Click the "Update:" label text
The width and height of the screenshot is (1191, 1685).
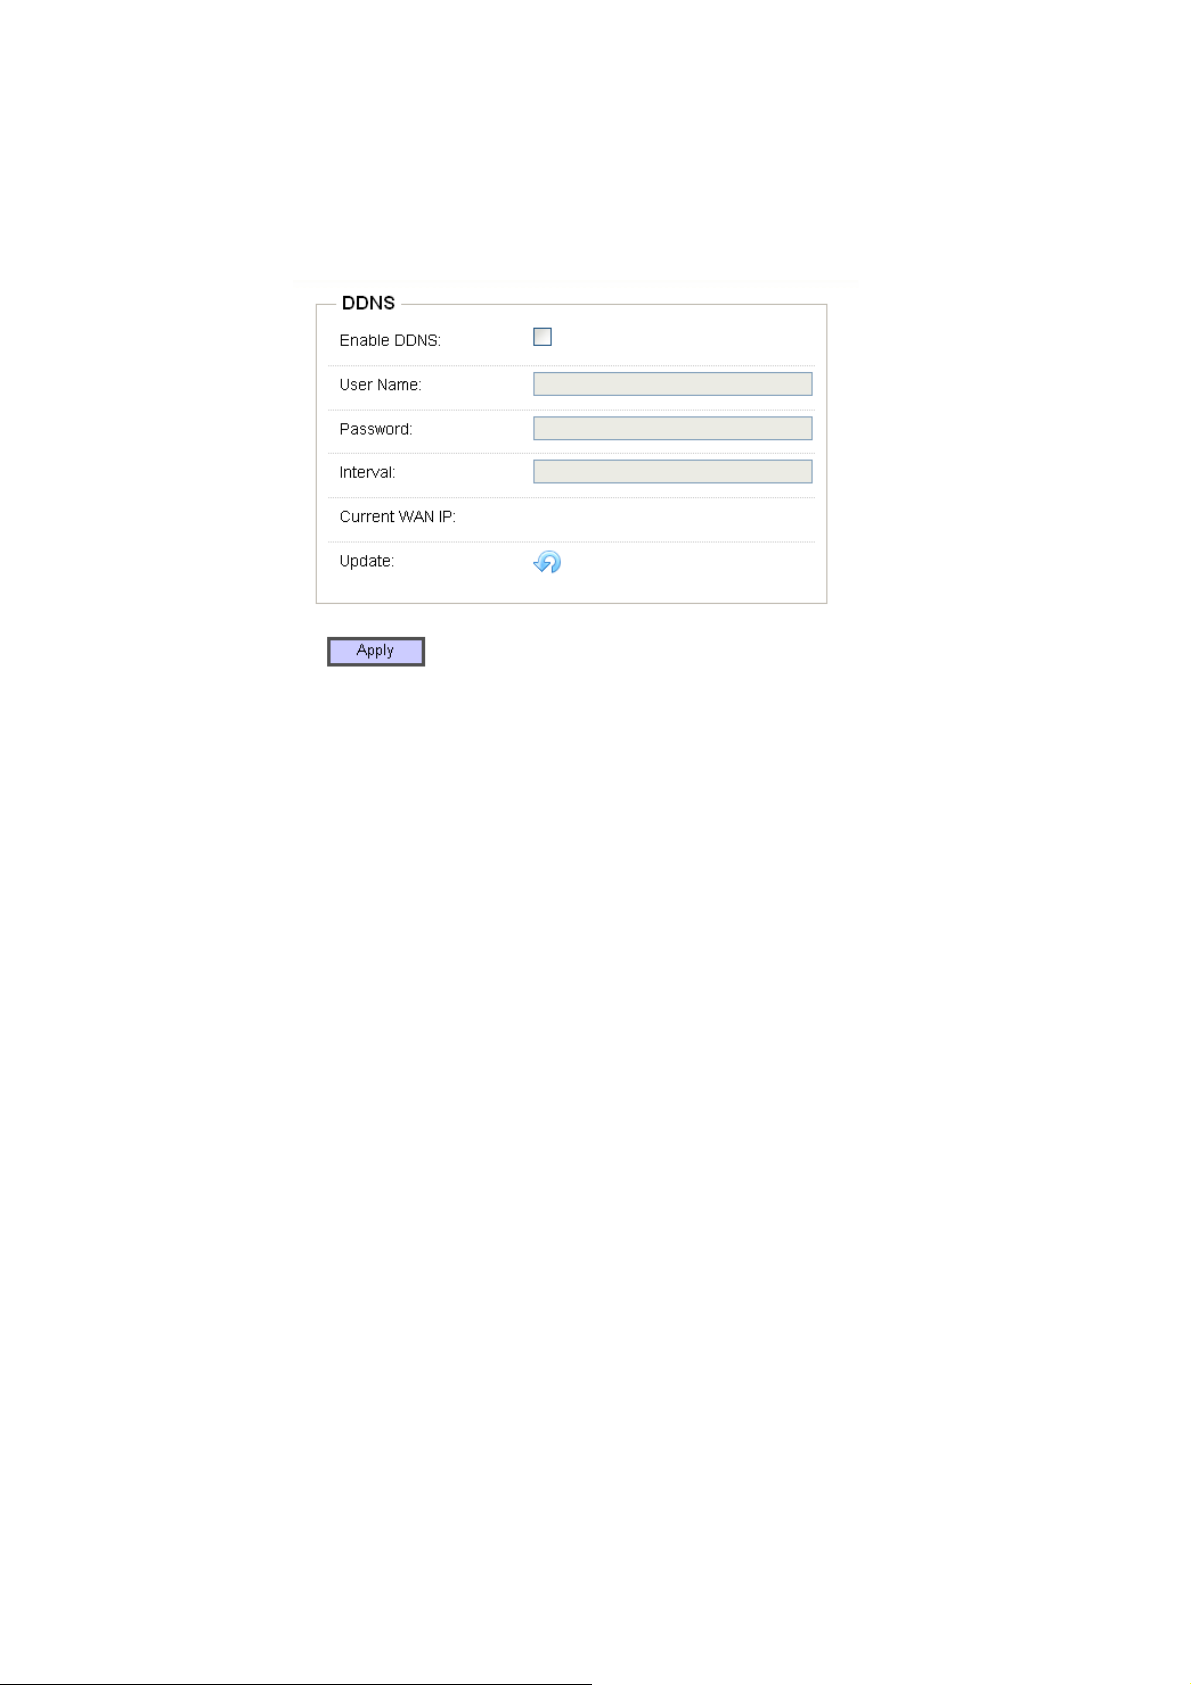coord(367,561)
